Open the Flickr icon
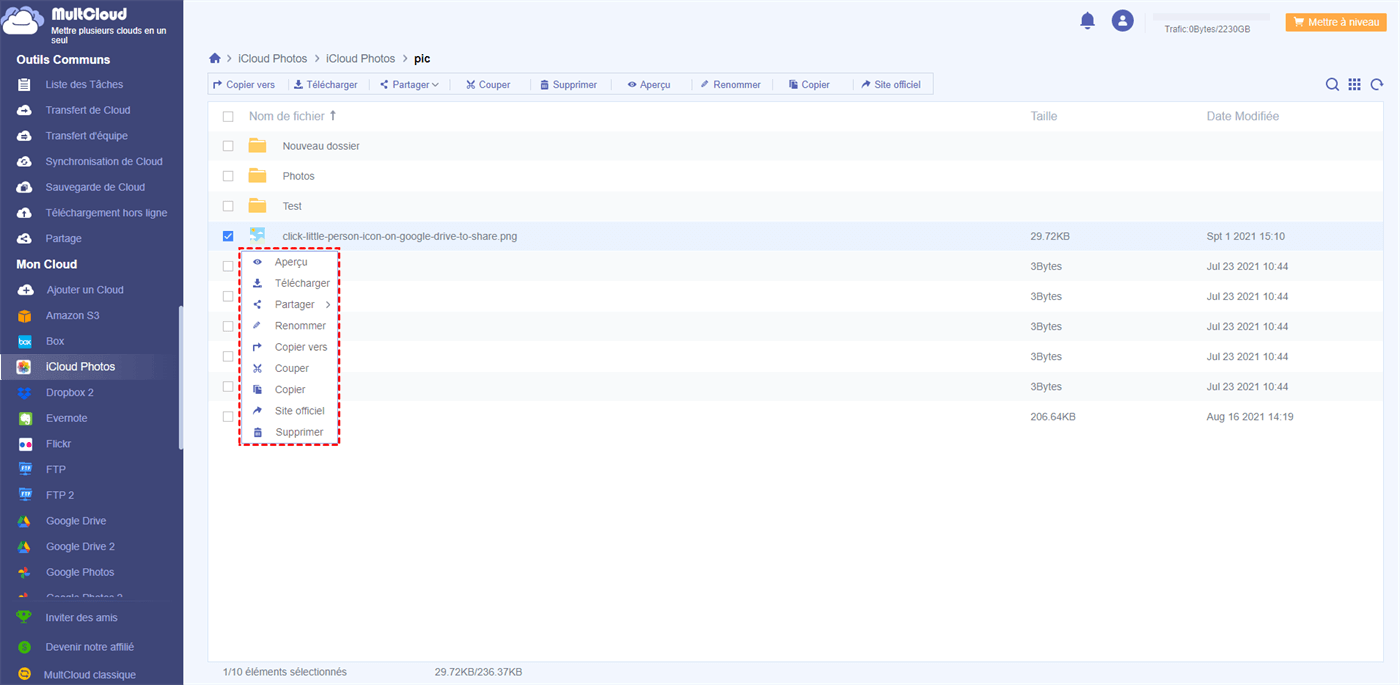The image size is (1400, 685). (x=25, y=444)
